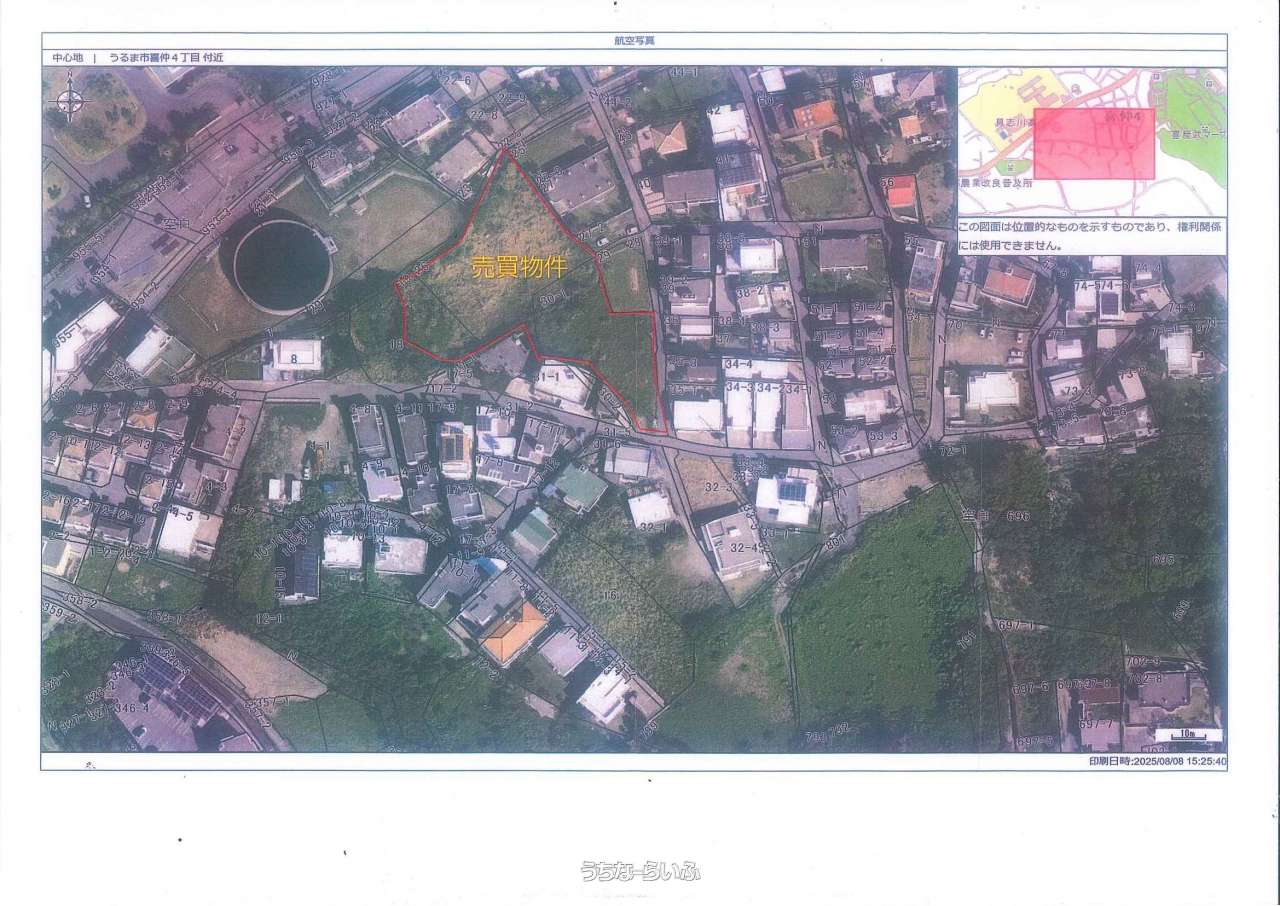1280x906 pixels.
Task: Click the red highlighted area in the inset map
Action: (1094, 144)
